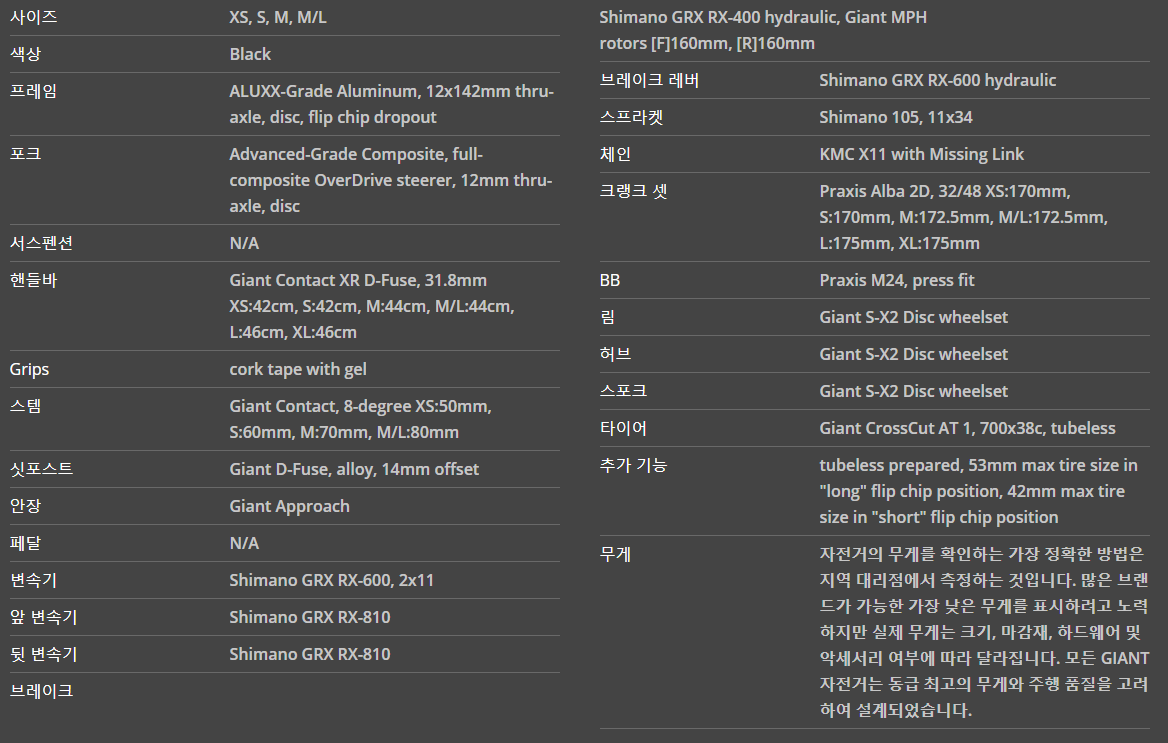The width and height of the screenshot is (1168, 743).
Task: Click the '스포크' spec label
Action: 623,391
